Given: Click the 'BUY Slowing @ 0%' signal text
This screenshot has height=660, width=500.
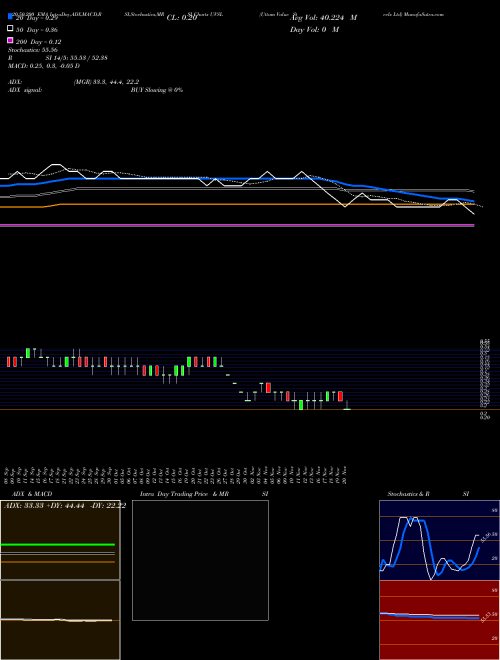Looking at the screenshot, I should [x=157, y=90].
